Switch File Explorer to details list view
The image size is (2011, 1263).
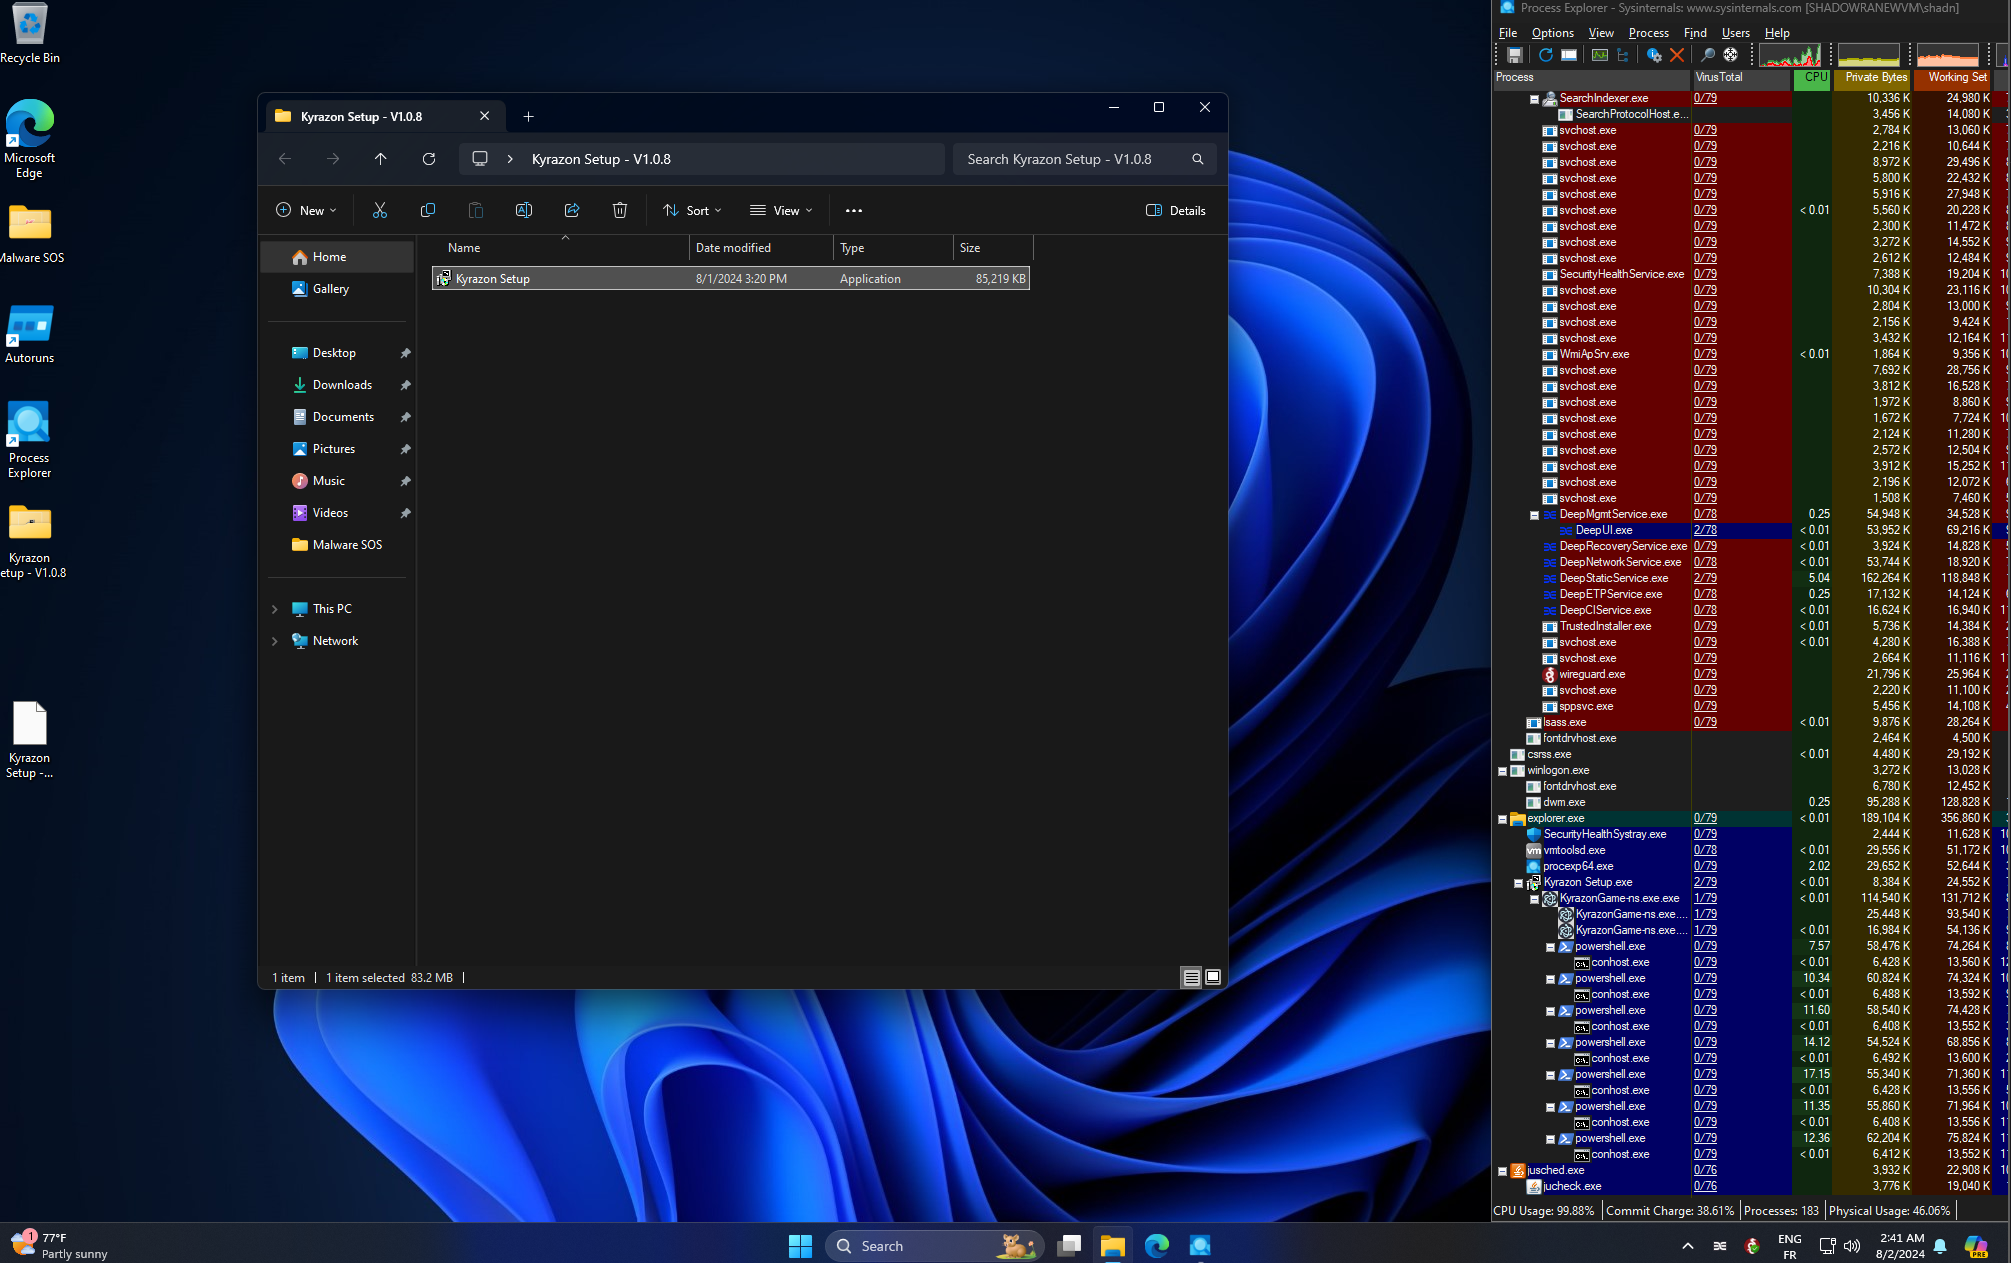pyautogui.click(x=1191, y=978)
